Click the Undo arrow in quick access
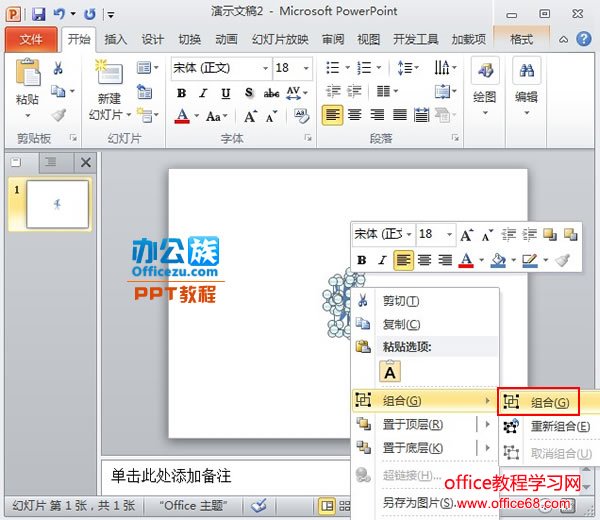This screenshot has width=600, height=520. (x=59, y=14)
